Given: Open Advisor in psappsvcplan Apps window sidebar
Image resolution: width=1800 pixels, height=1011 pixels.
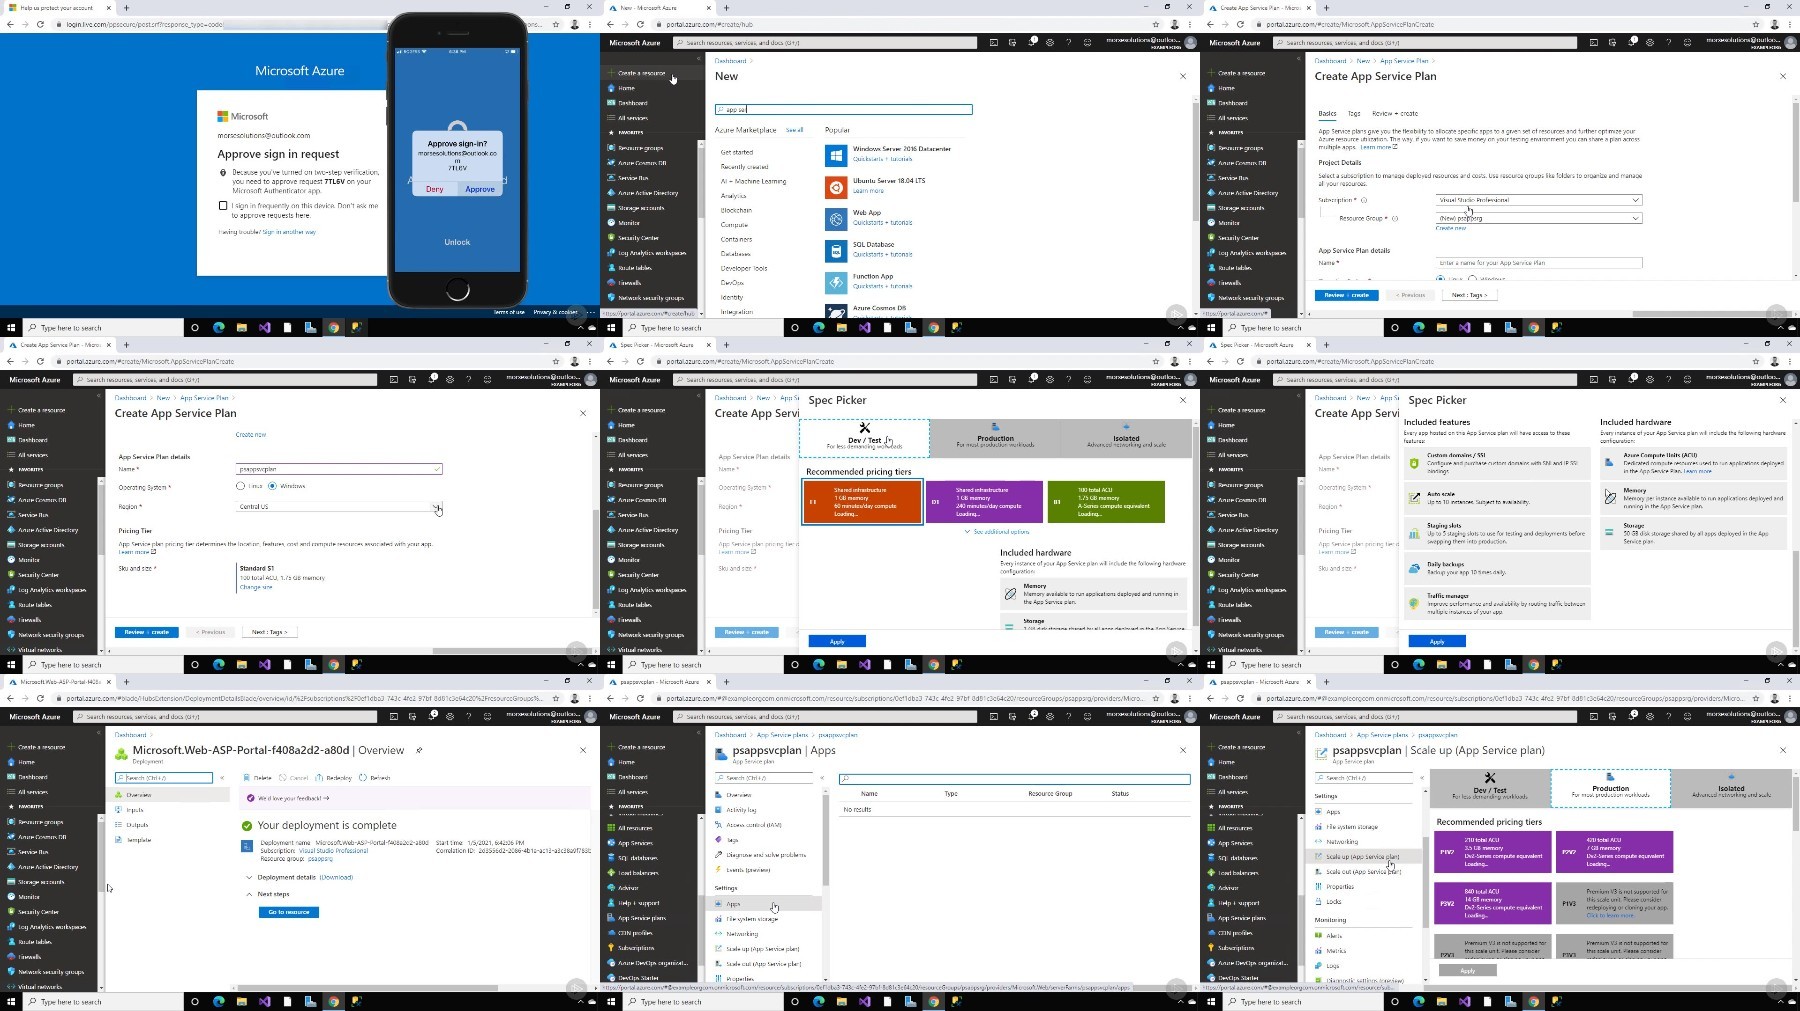Looking at the screenshot, I should (x=628, y=888).
